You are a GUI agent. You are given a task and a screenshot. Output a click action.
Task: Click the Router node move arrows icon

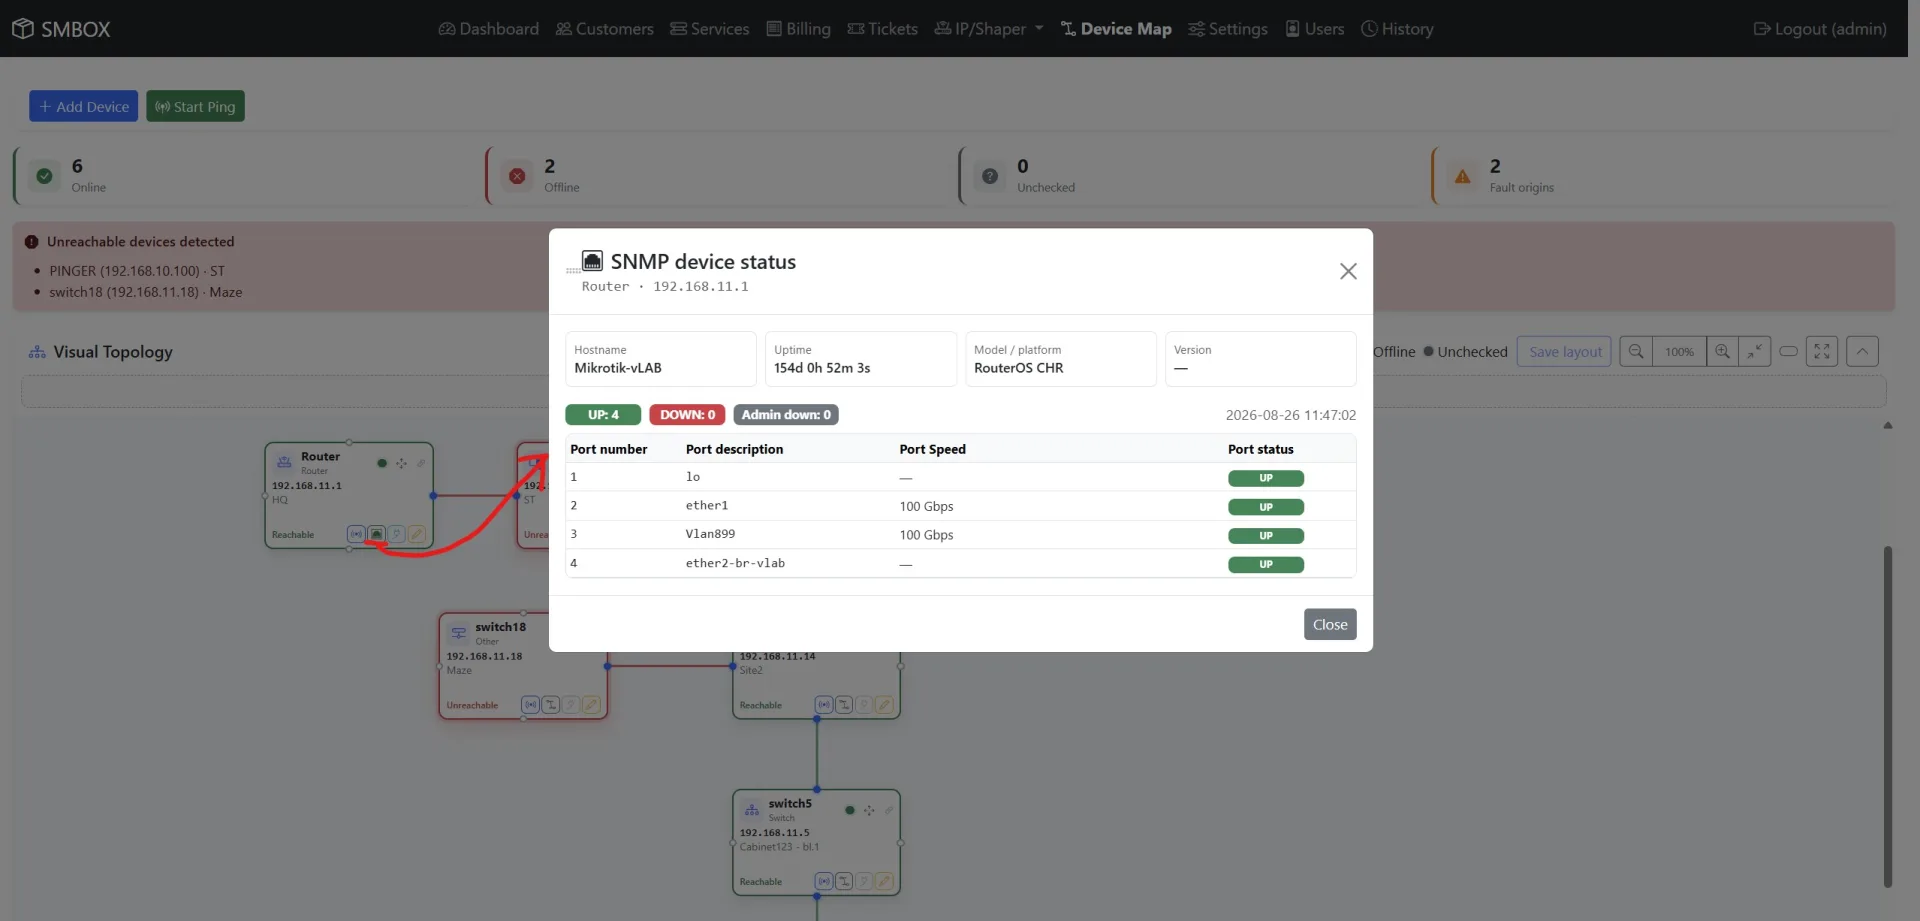point(401,463)
